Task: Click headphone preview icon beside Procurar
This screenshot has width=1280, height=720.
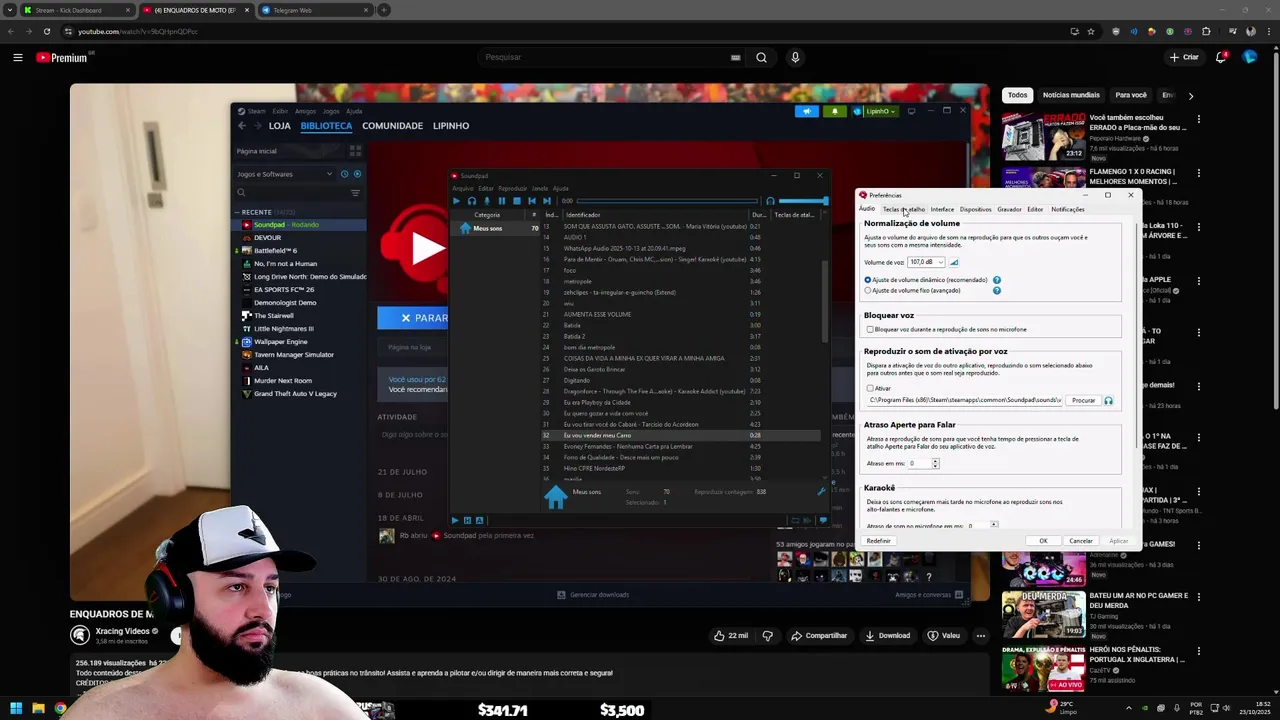Action: (x=1108, y=400)
